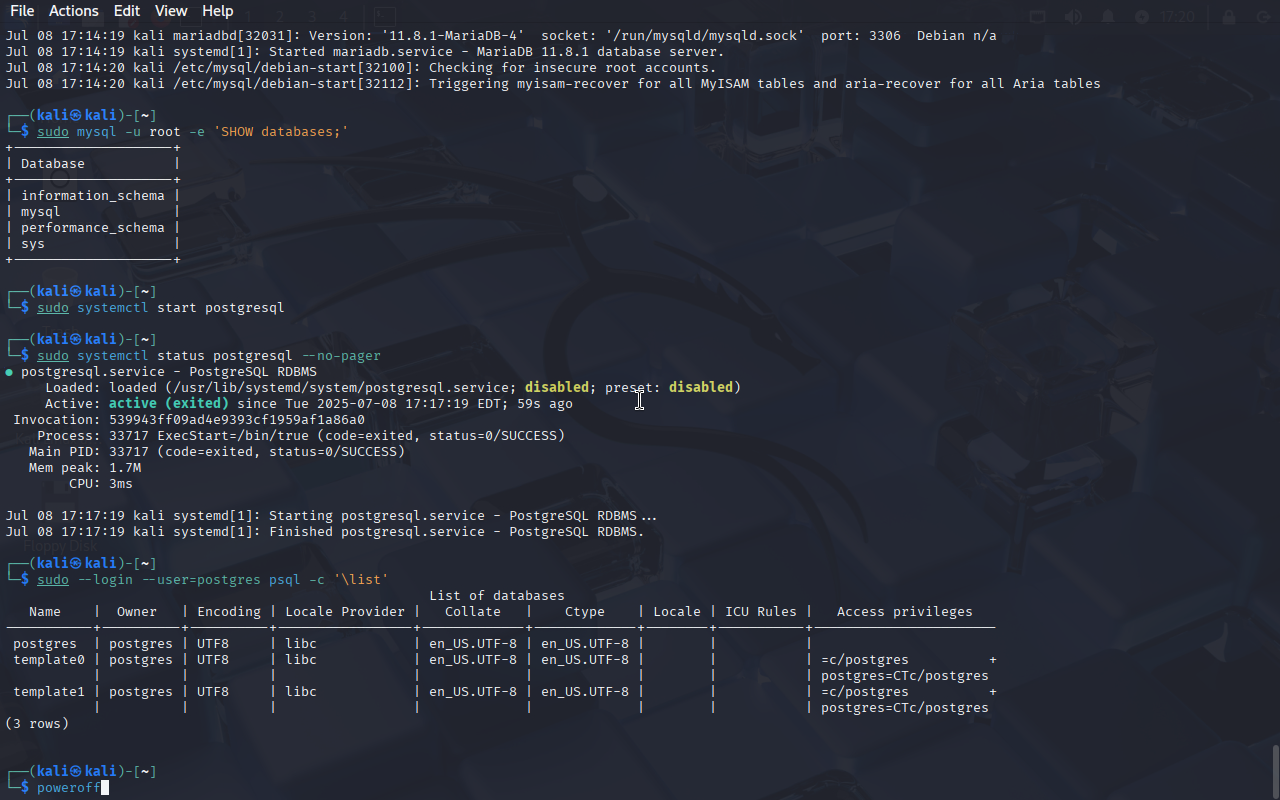
Task: Click 'Checking for insecure root accounts' message
Action: pyautogui.click(x=573, y=68)
